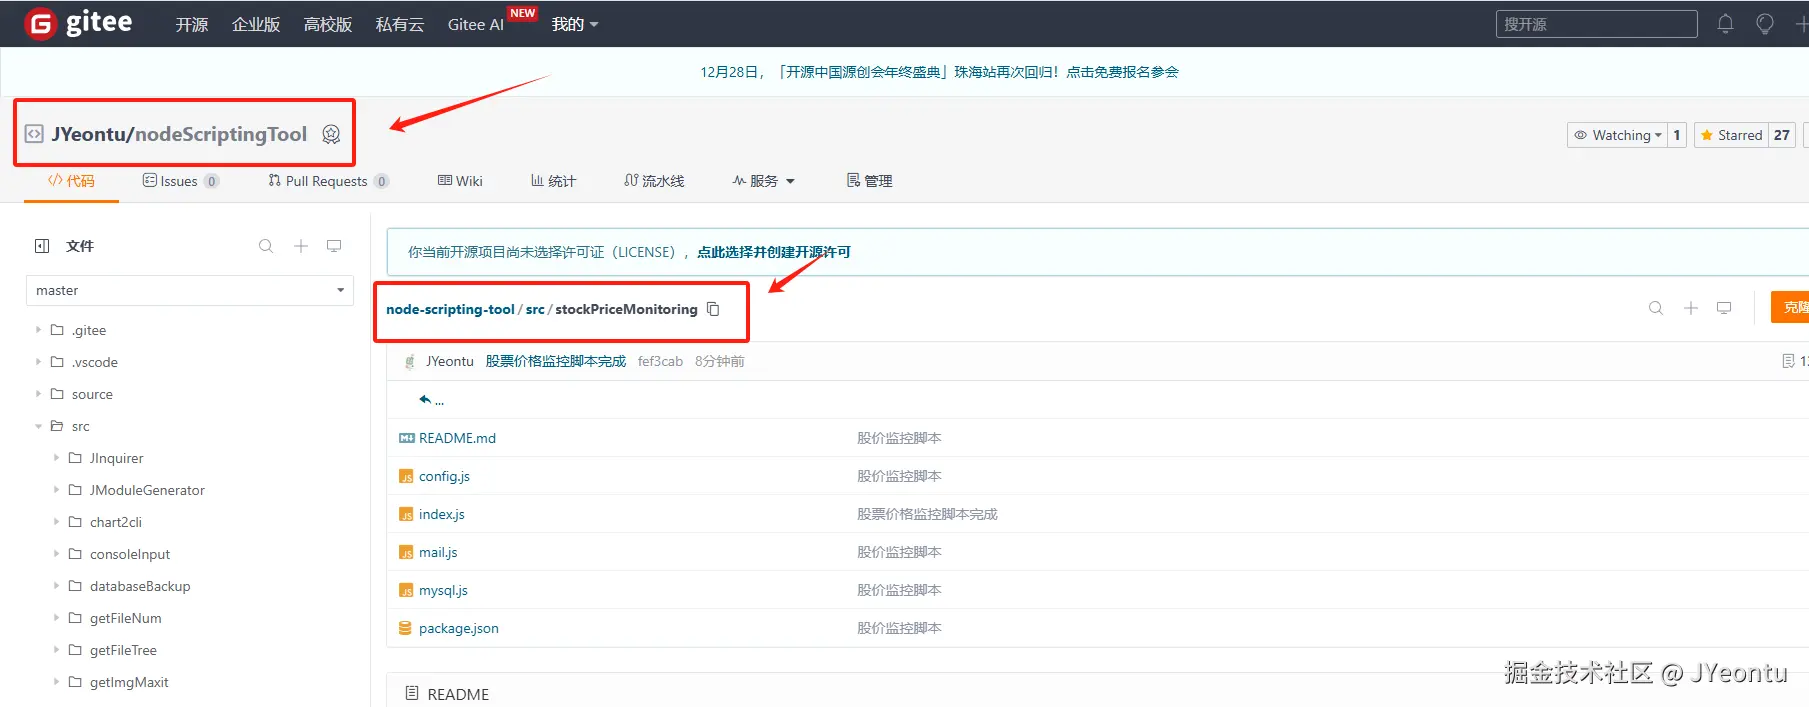1809x707 pixels.
Task: Switch to the Wiki tab
Action: [x=460, y=181]
